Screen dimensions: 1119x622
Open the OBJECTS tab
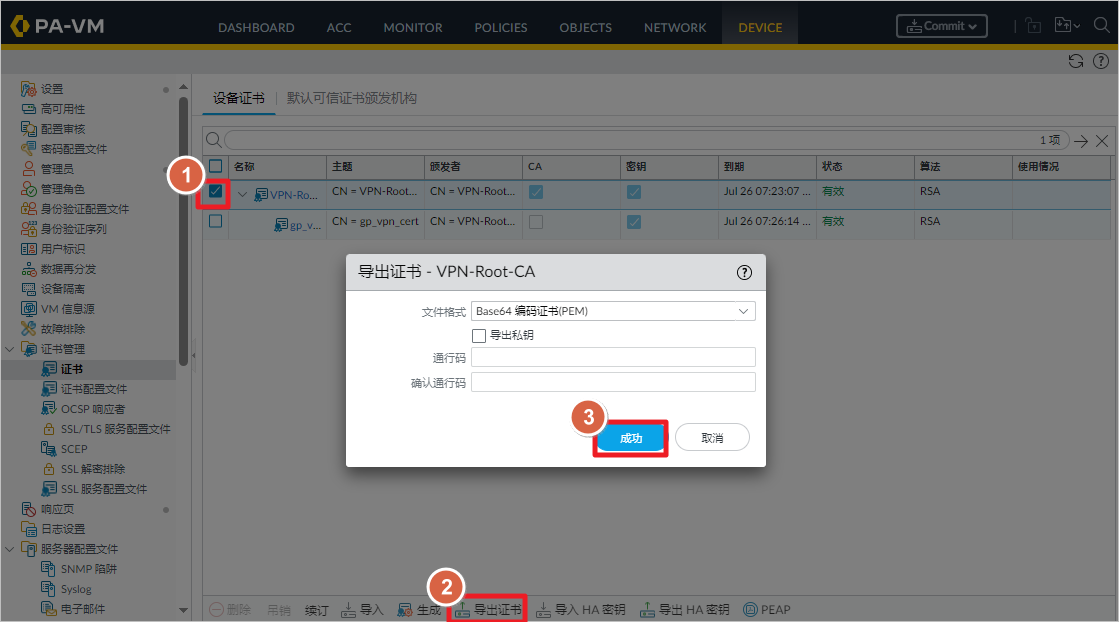[585, 28]
